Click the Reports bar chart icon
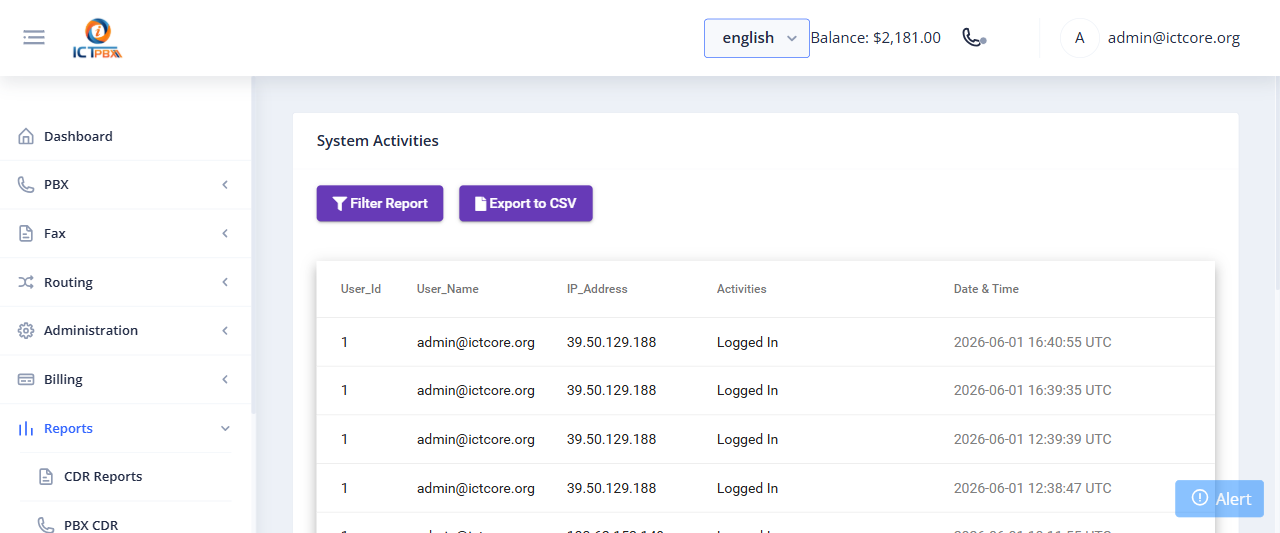This screenshot has height=533, width=1280. pyautogui.click(x=26, y=428)
